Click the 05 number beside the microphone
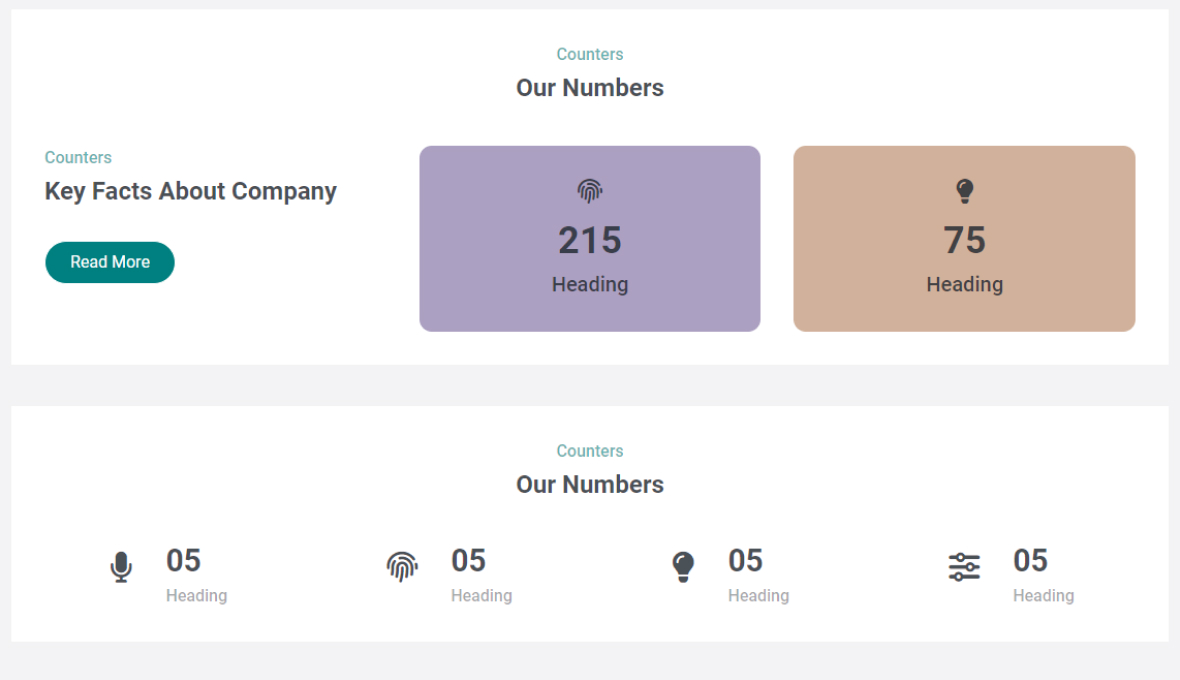This screenshot has height=680, width=1180. pyautogui.click(x=184, y=561)
